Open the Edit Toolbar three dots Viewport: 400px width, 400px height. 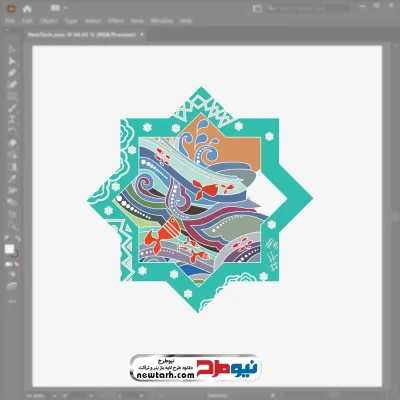tap(12, 301)
